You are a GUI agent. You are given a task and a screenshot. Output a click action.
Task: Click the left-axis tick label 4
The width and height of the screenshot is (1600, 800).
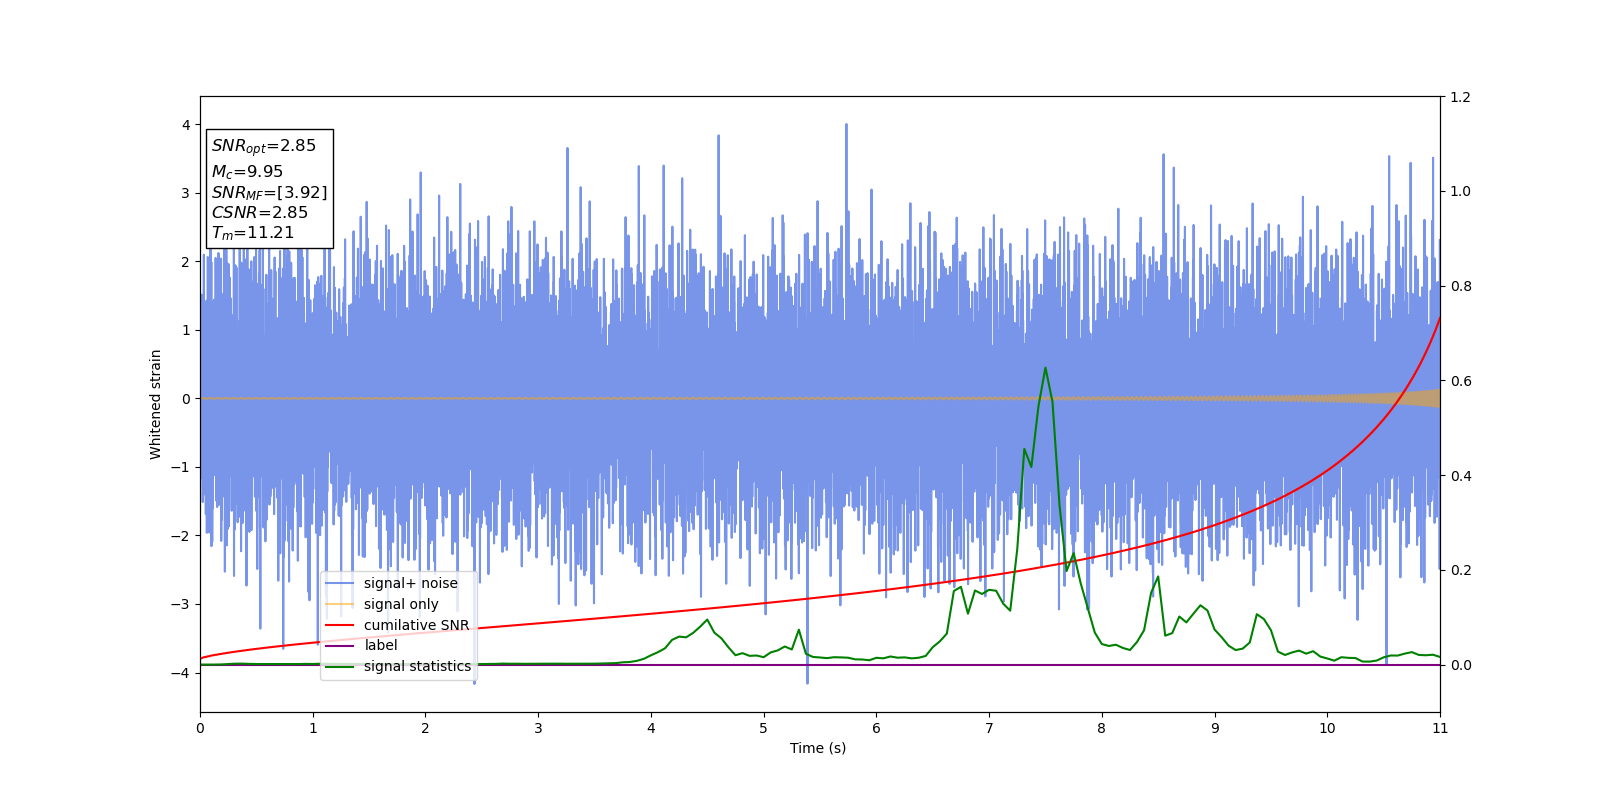[186, 125]
